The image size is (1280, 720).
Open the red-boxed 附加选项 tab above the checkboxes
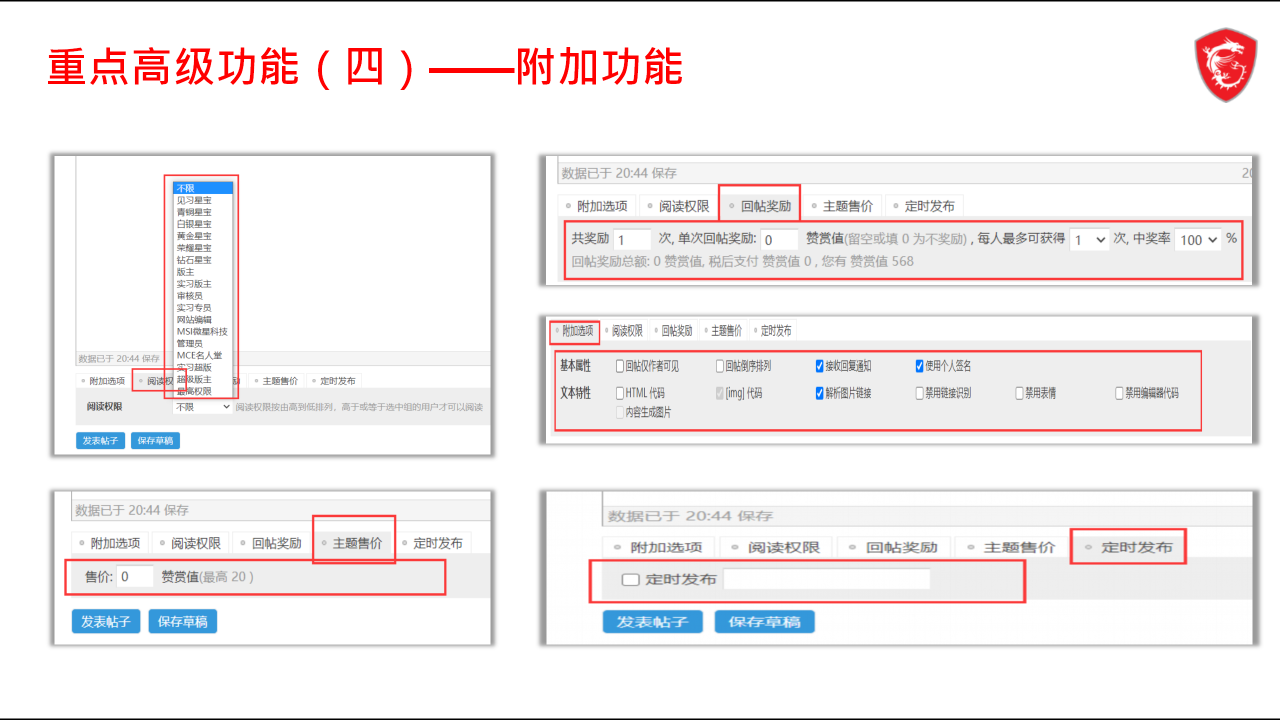coord(574,331)
